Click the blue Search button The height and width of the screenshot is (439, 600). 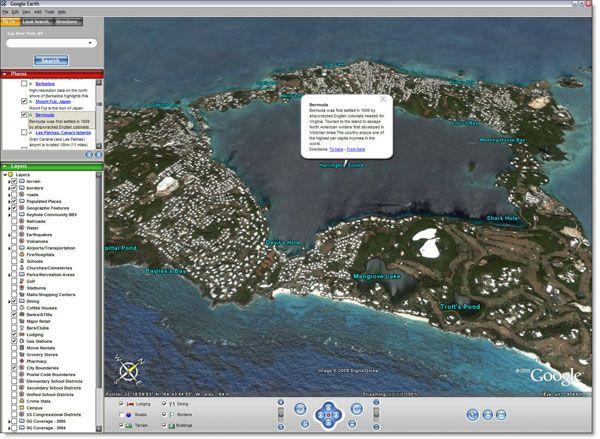click(51, 60)
